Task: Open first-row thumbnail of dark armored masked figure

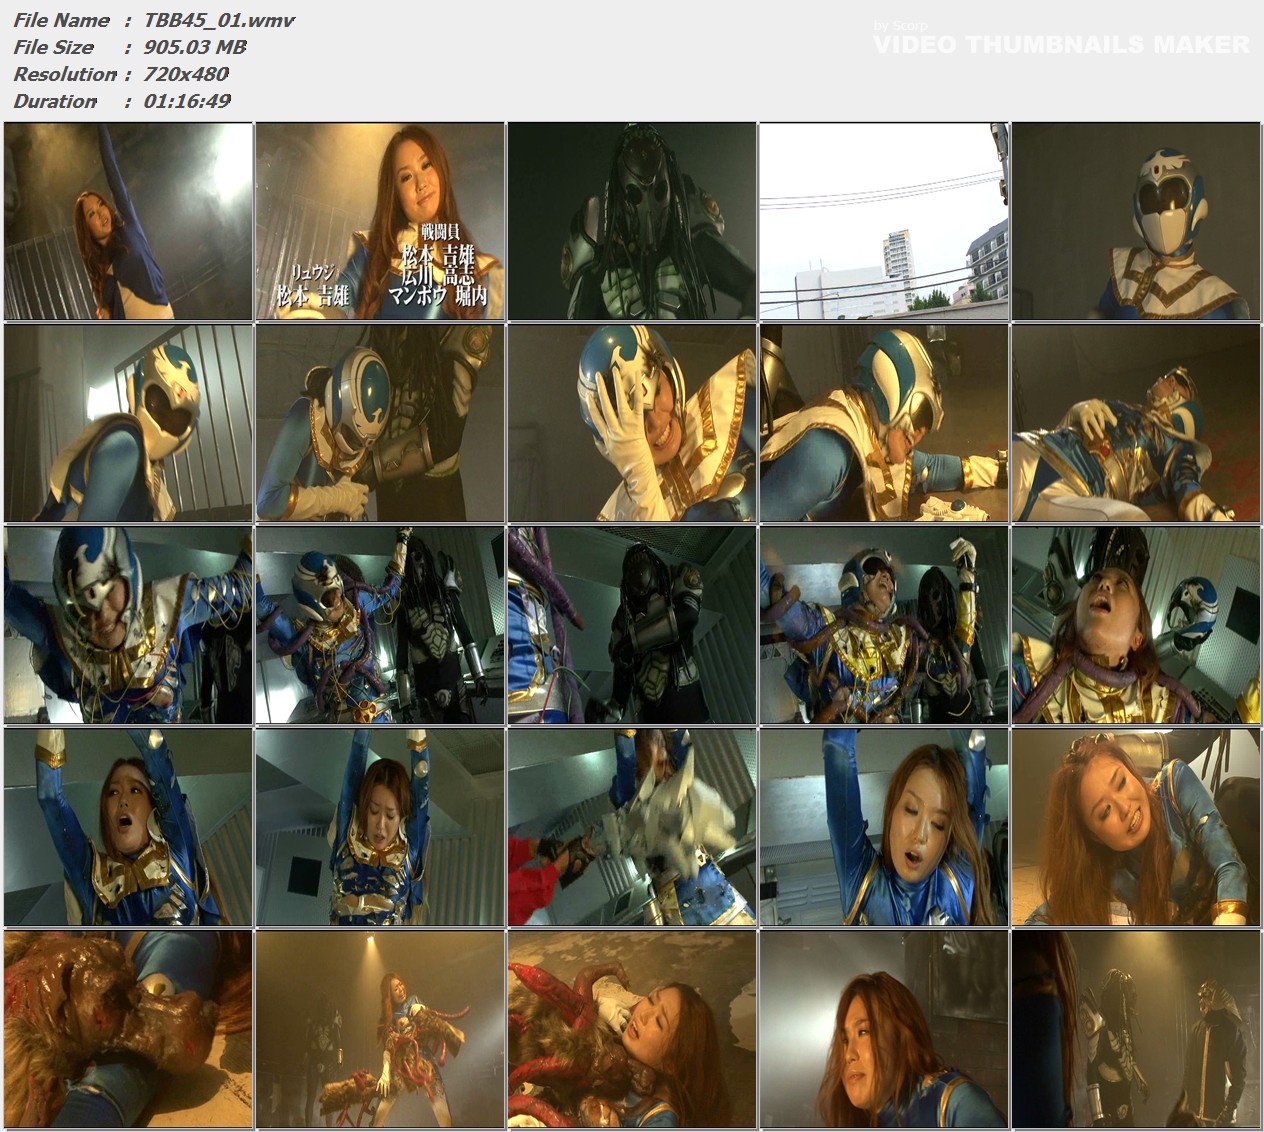Action: click(x=632, y=221)
